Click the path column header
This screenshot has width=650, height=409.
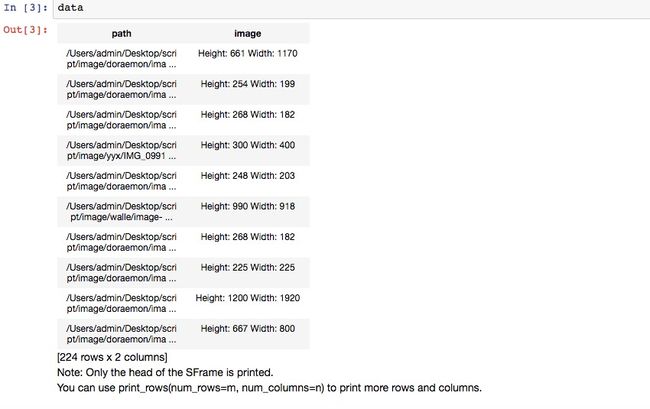121,34
